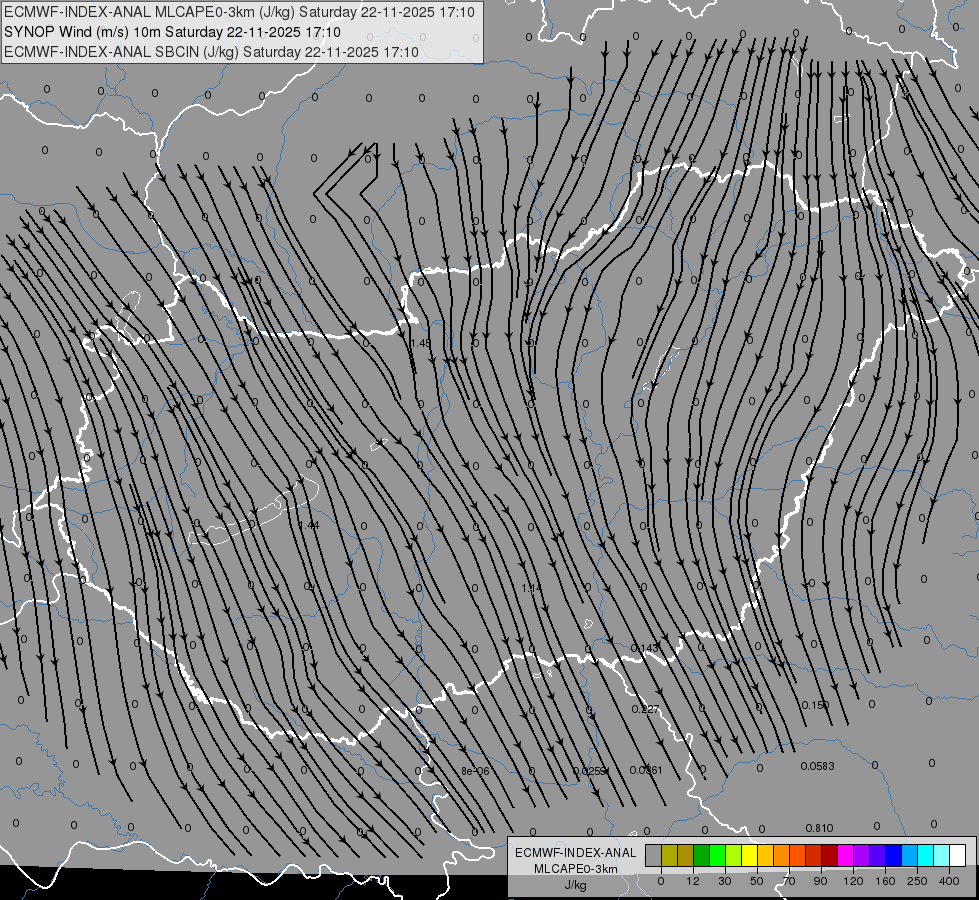Select the gray swatch in the legend
Viewport: 979px width, 900px height.
[x=654, y=855]
